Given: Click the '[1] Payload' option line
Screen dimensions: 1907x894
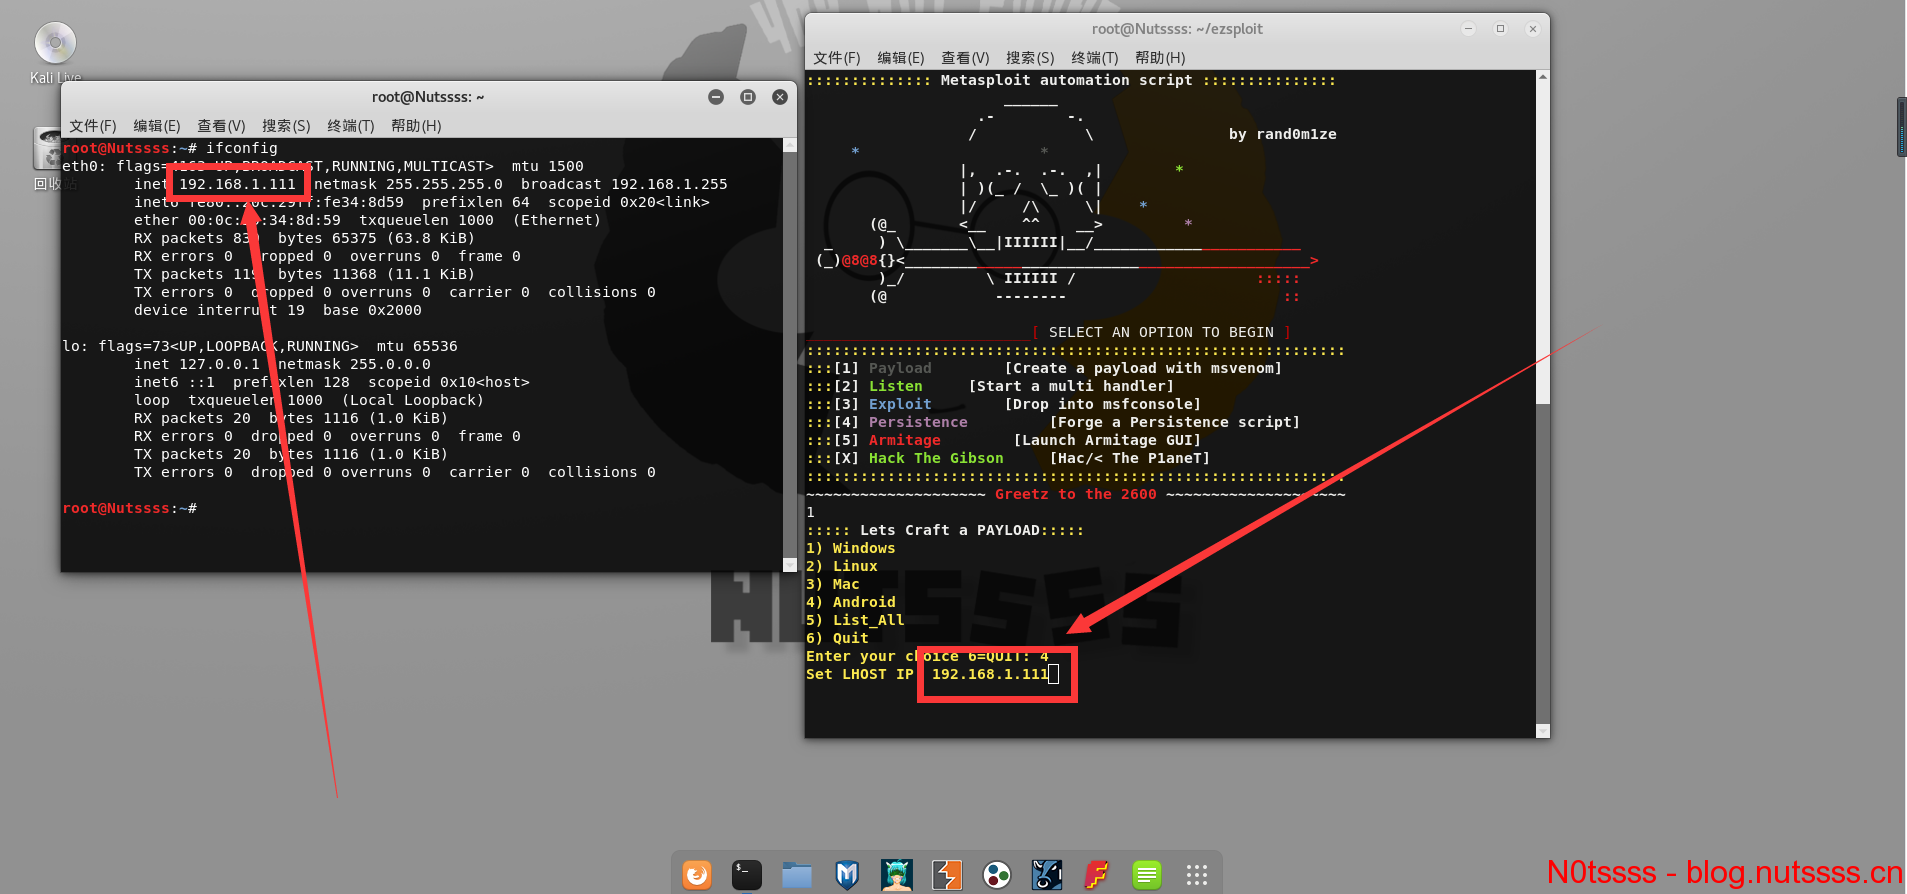Looking at the screenshot, I should pos(1044,368).
